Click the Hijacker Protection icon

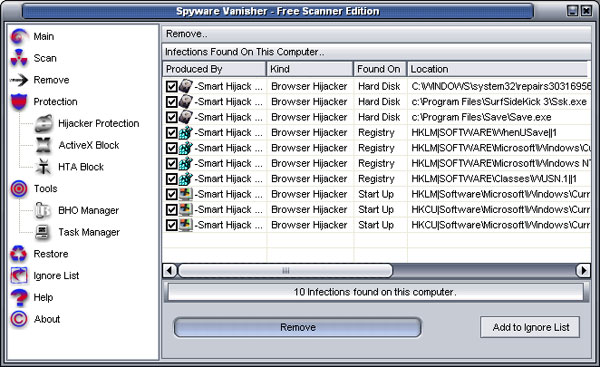pyautogui.click(x=44, y=123)
